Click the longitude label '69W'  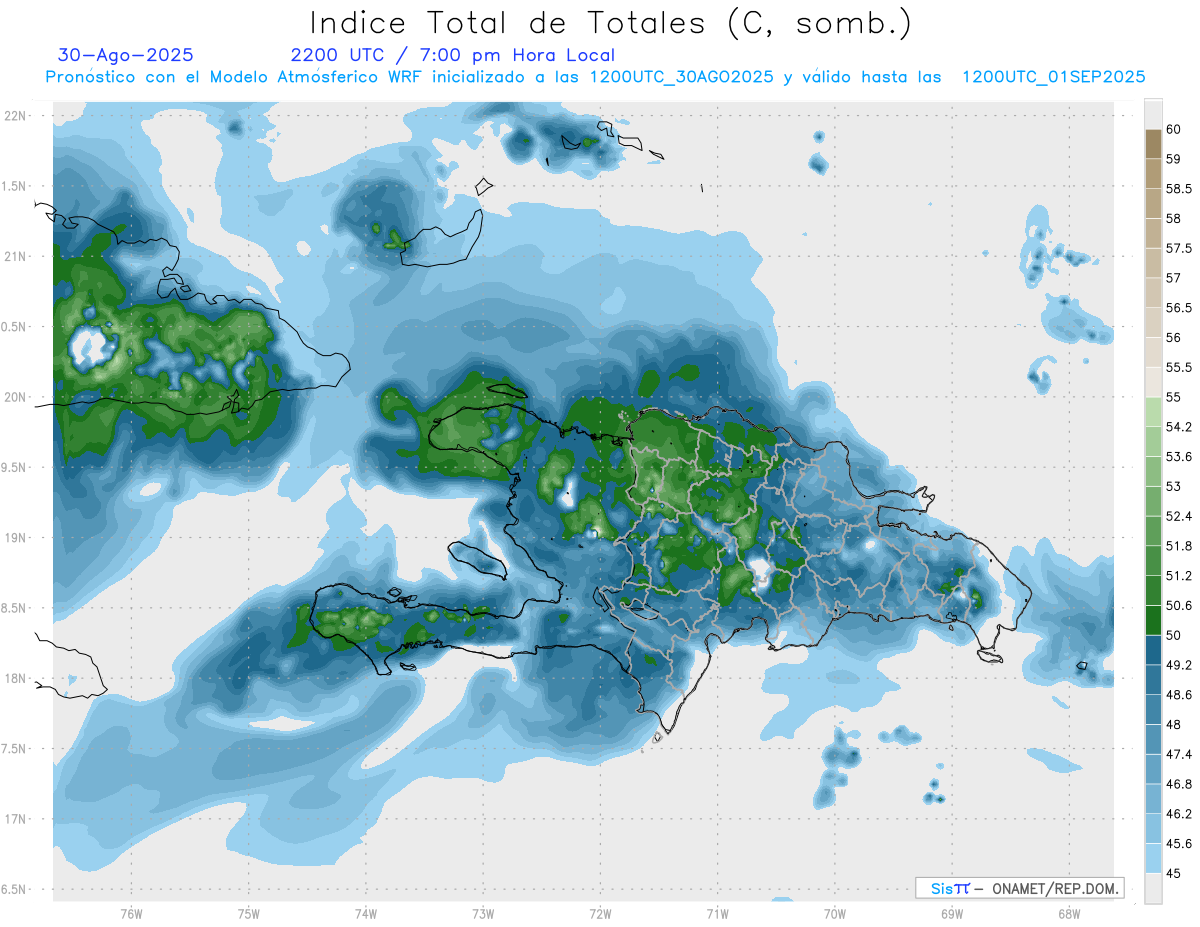tap(952, 913)
